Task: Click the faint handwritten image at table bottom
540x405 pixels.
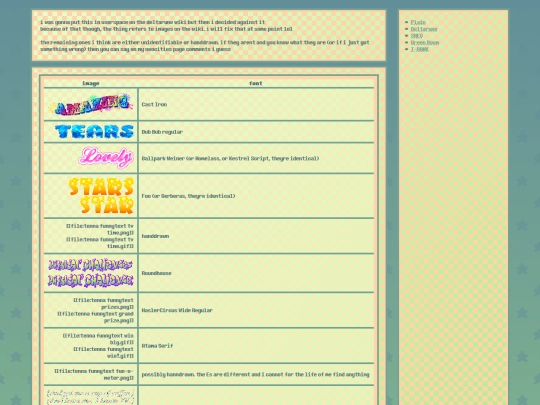Action: [91, 397]
